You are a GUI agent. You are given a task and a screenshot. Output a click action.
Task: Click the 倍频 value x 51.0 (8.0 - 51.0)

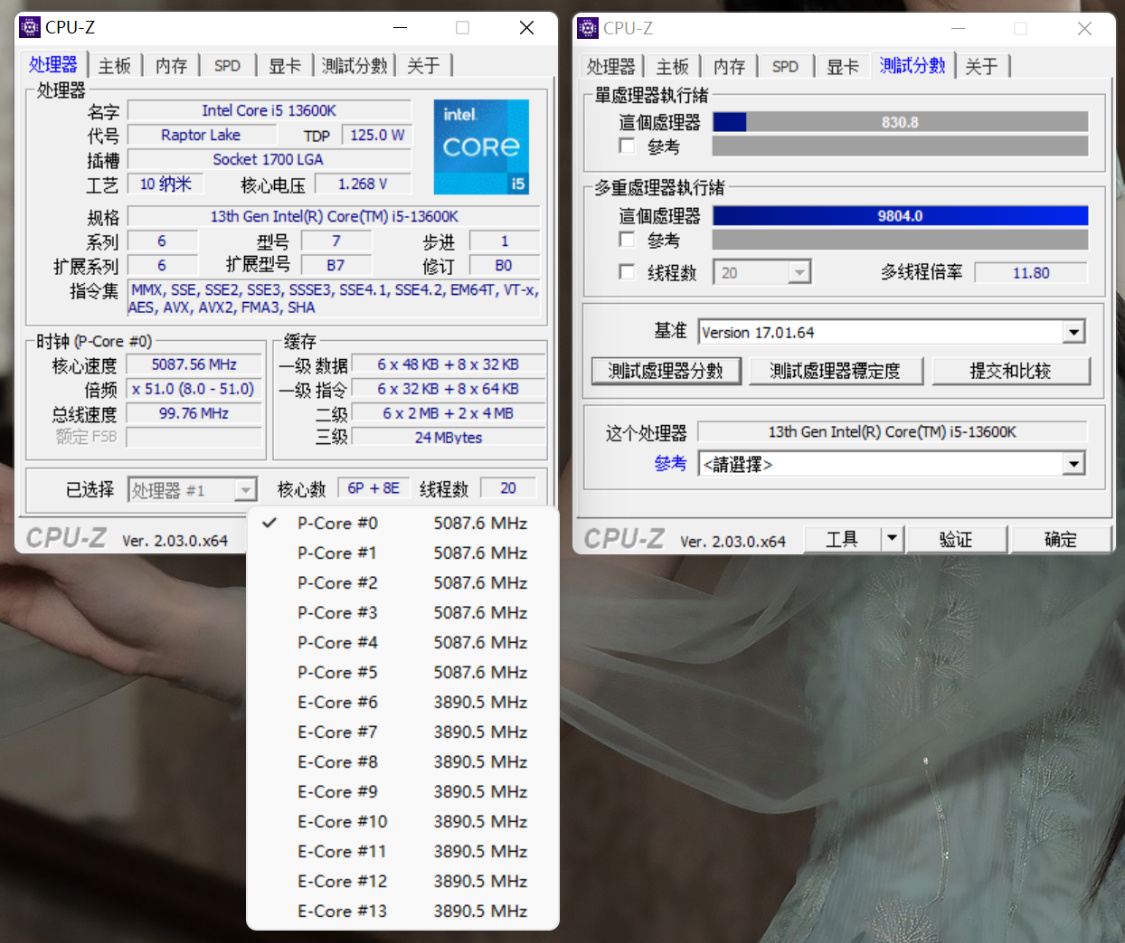click(194, 389)
